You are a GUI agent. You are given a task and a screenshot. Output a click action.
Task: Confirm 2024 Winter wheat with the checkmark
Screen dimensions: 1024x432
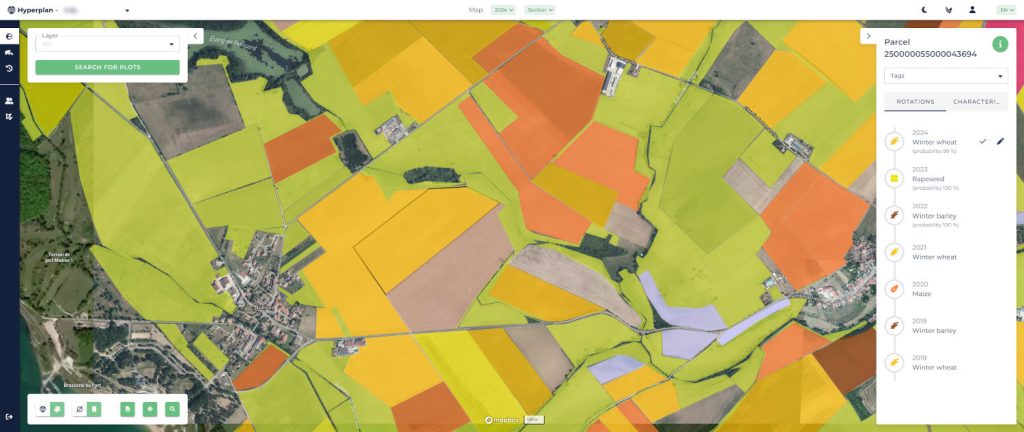click(983, 142)
